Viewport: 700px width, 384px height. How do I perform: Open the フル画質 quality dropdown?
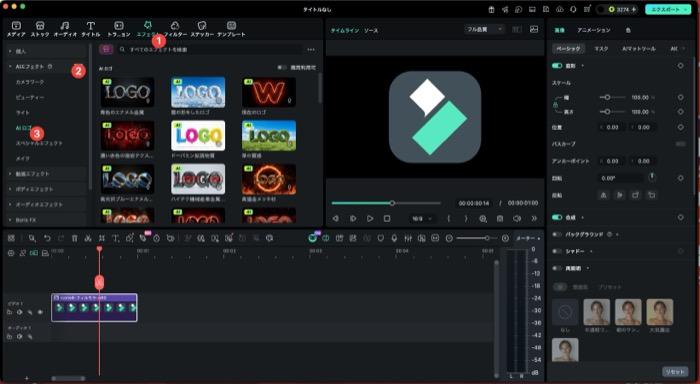coord(484,29)
